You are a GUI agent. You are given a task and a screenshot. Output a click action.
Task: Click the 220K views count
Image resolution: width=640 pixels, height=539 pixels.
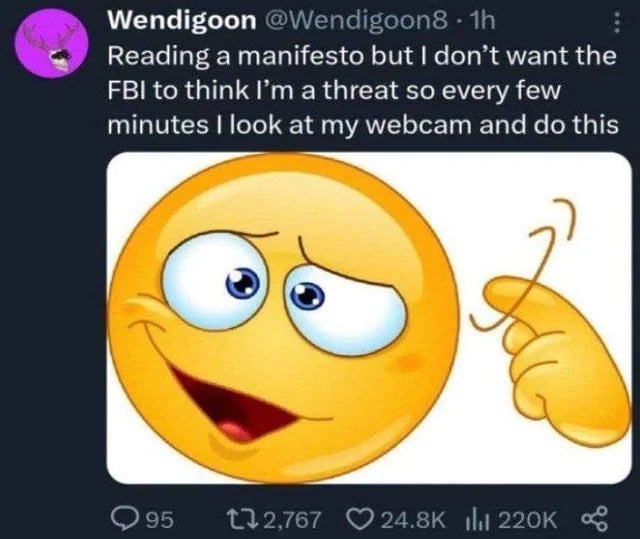527,520
